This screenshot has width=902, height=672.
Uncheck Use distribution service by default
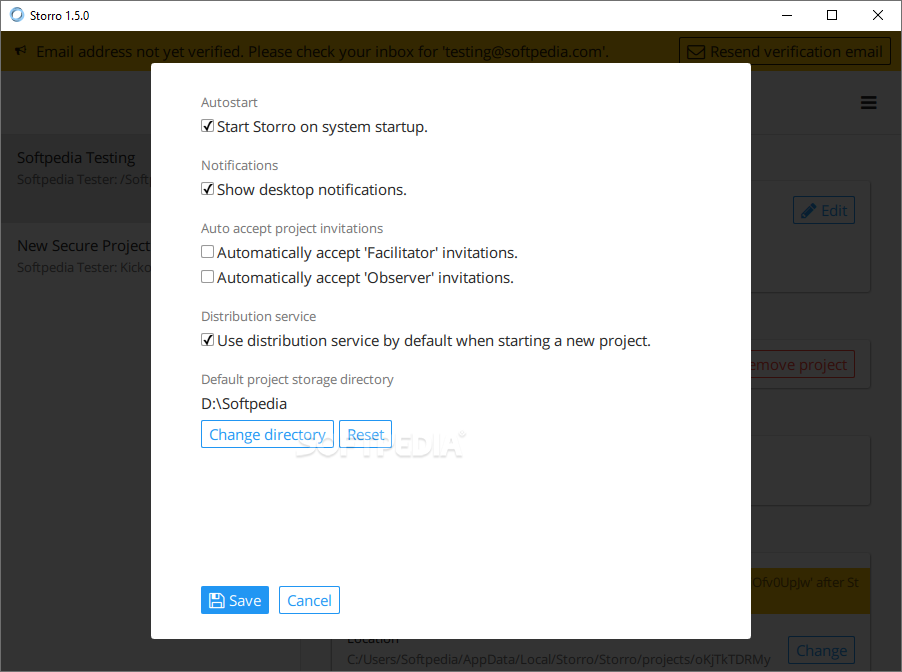(x=208, y=340)
